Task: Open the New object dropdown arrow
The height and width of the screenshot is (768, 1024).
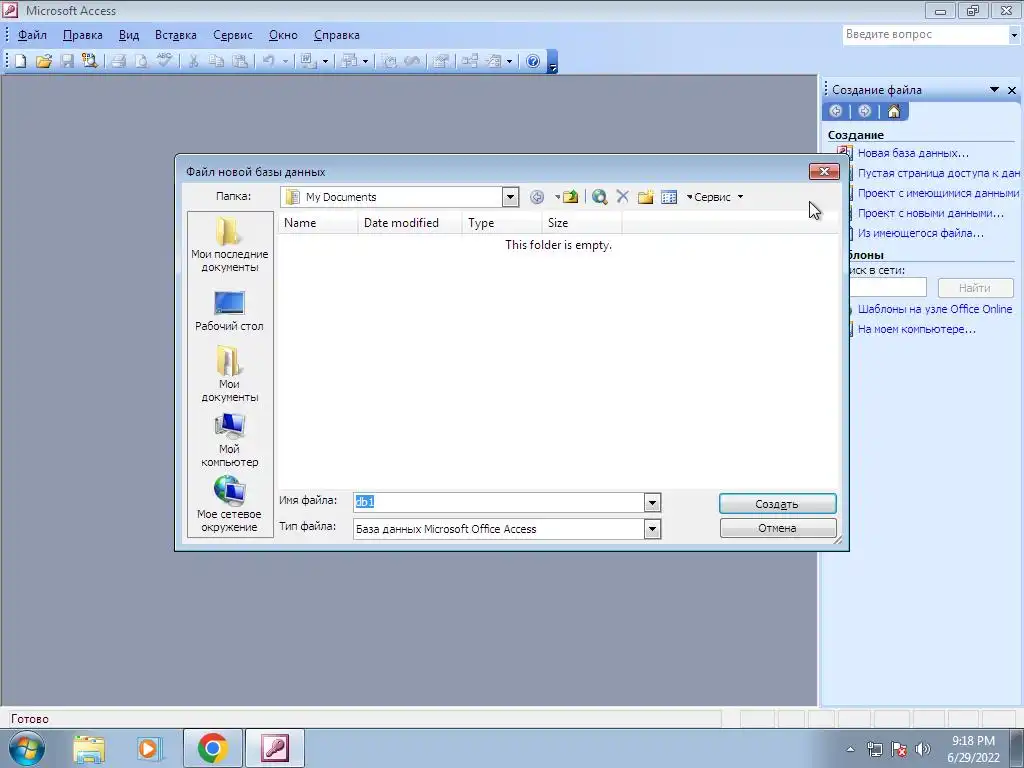Action: coord(509,61)
